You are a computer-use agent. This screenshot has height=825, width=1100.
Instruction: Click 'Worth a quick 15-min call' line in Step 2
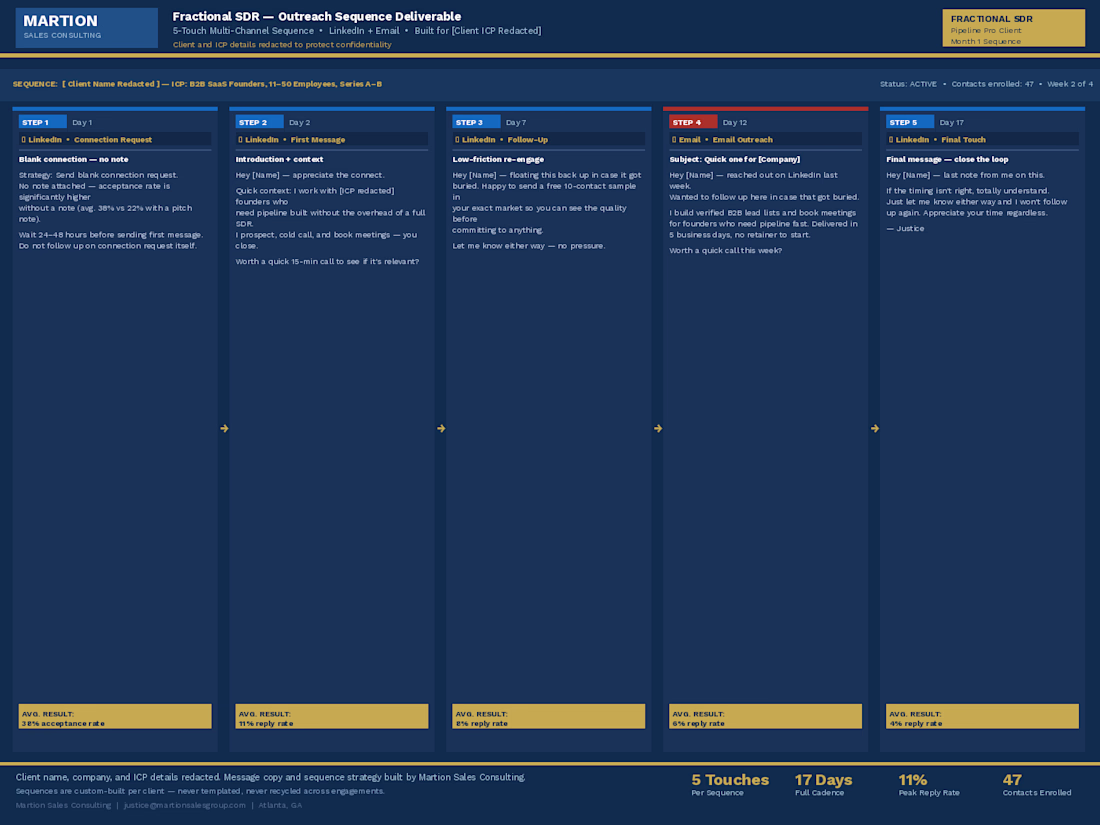tap(327, 262)
